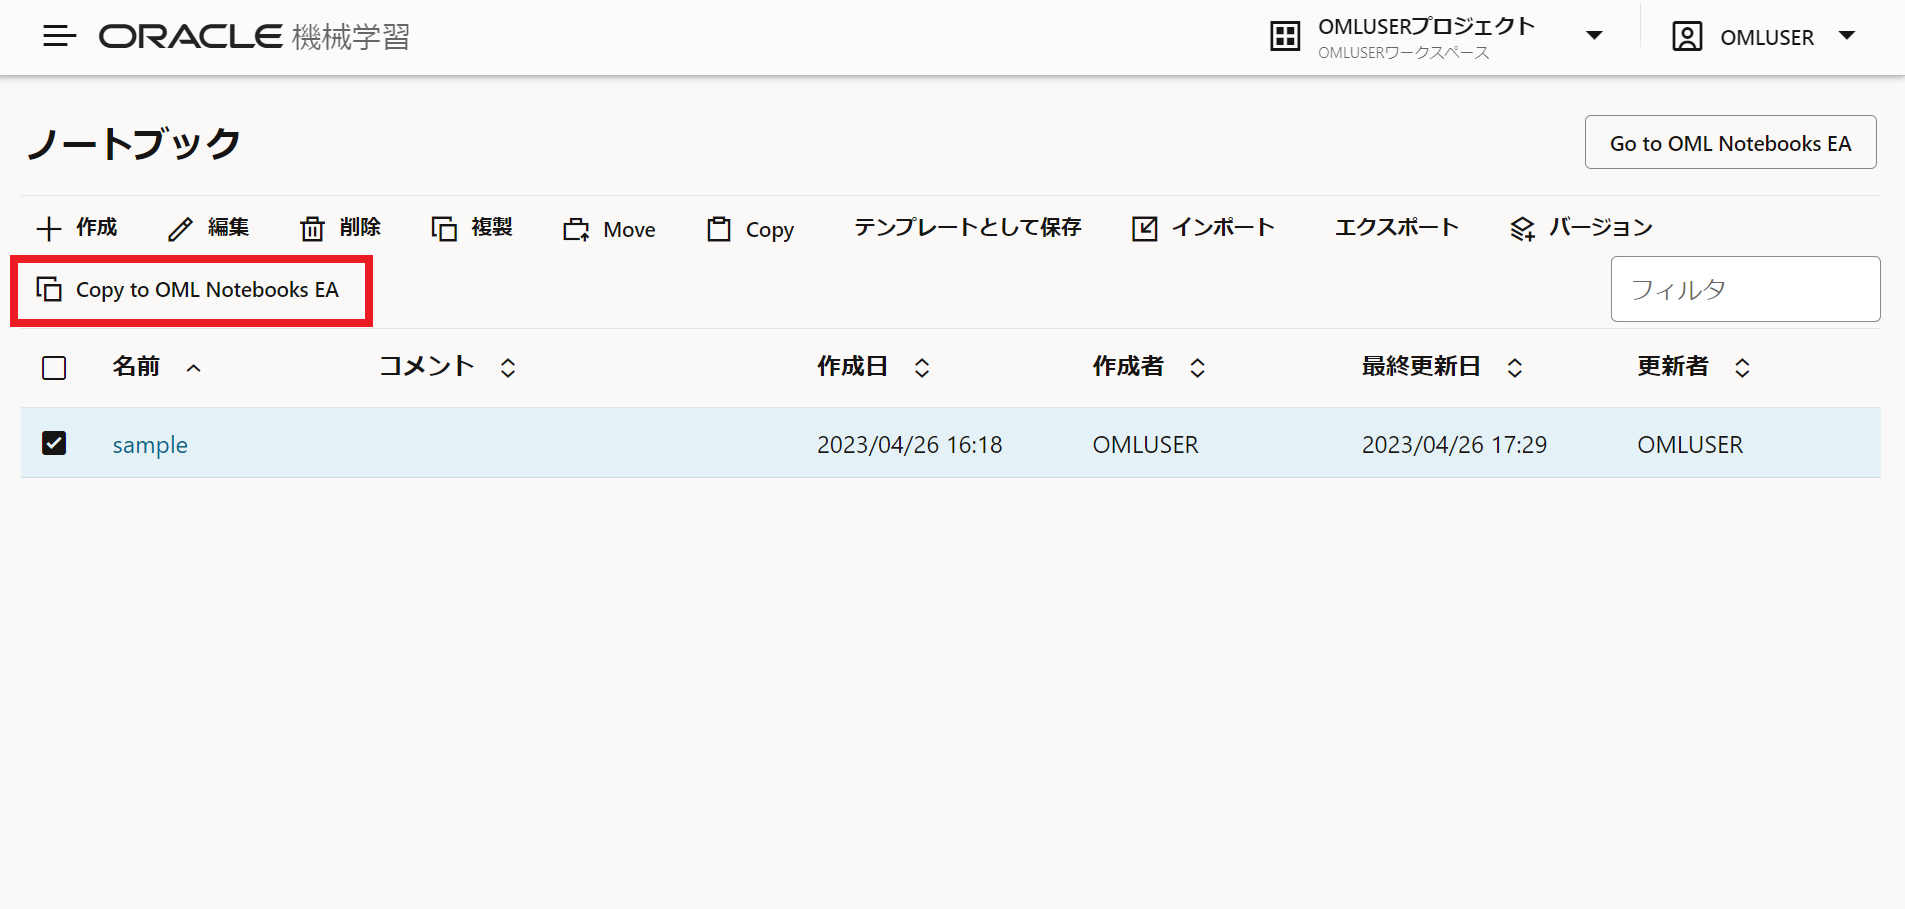Expand the OMLUSERプロジェクト dropdown arrow
This screenshot has width=1905, height=909.
coord(1594,36)
